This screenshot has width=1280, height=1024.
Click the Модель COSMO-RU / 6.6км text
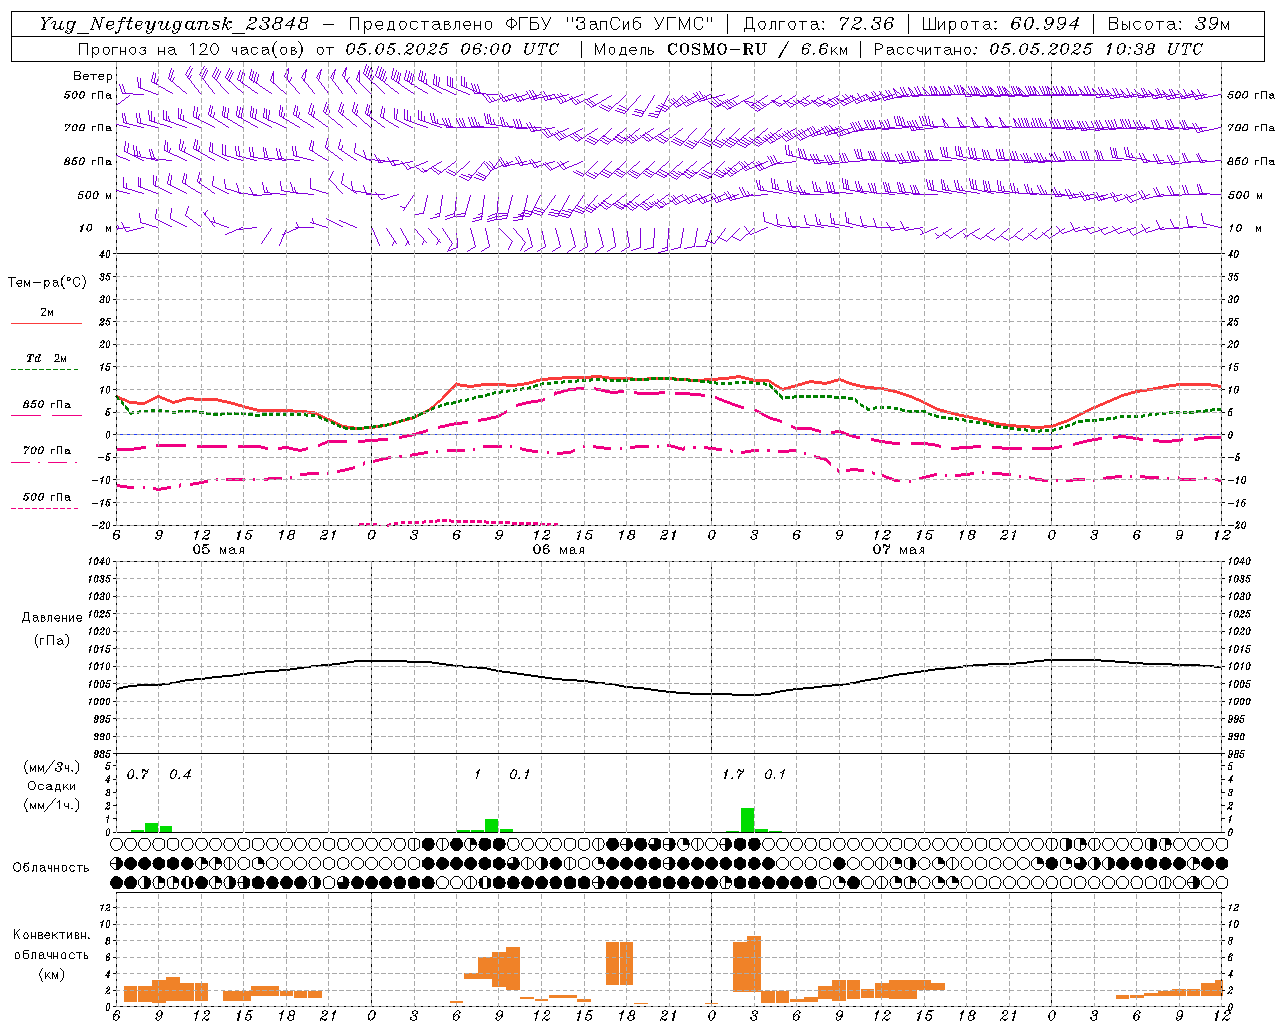[721, 49]
